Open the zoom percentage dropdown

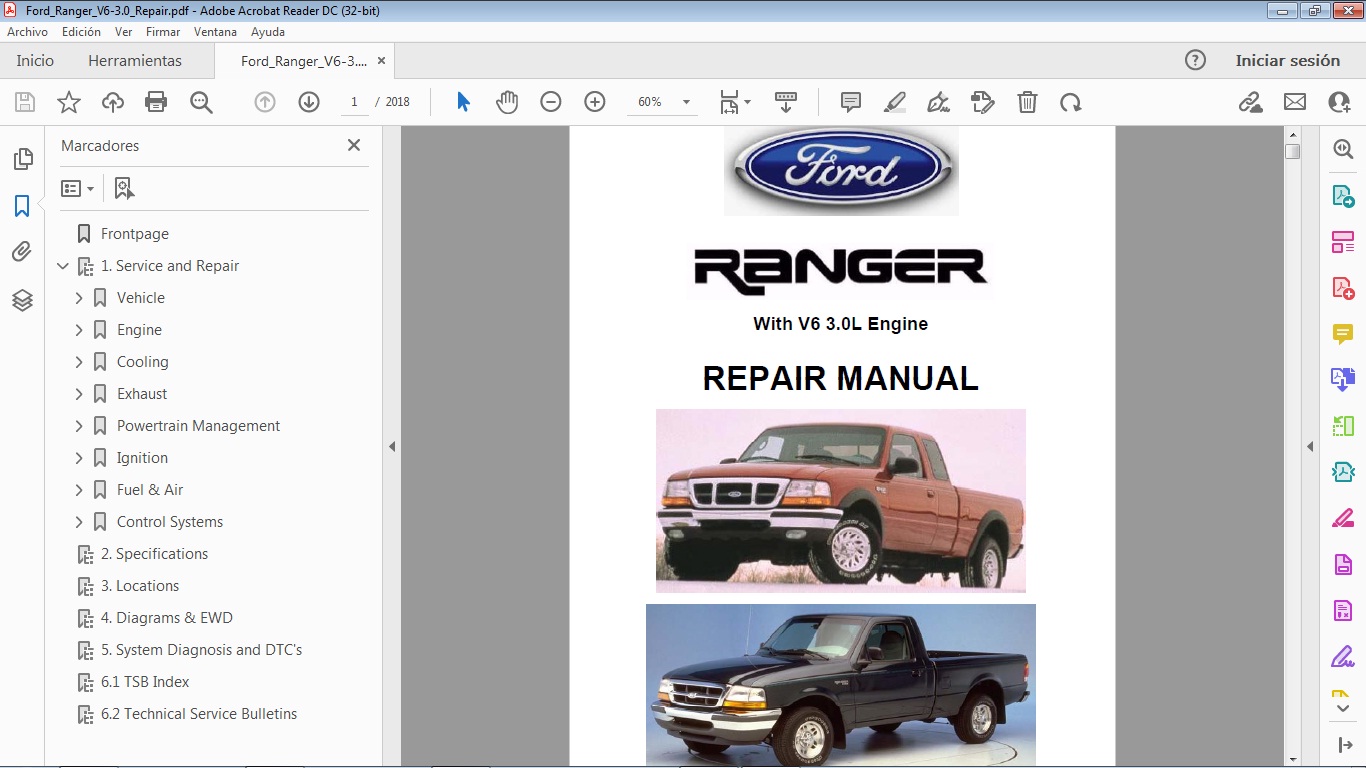point(685,101)
